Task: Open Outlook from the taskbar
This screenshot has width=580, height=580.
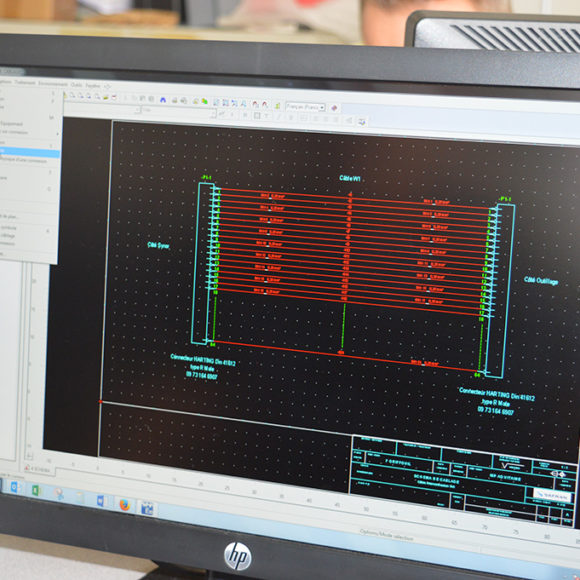Action: (14, 487)
